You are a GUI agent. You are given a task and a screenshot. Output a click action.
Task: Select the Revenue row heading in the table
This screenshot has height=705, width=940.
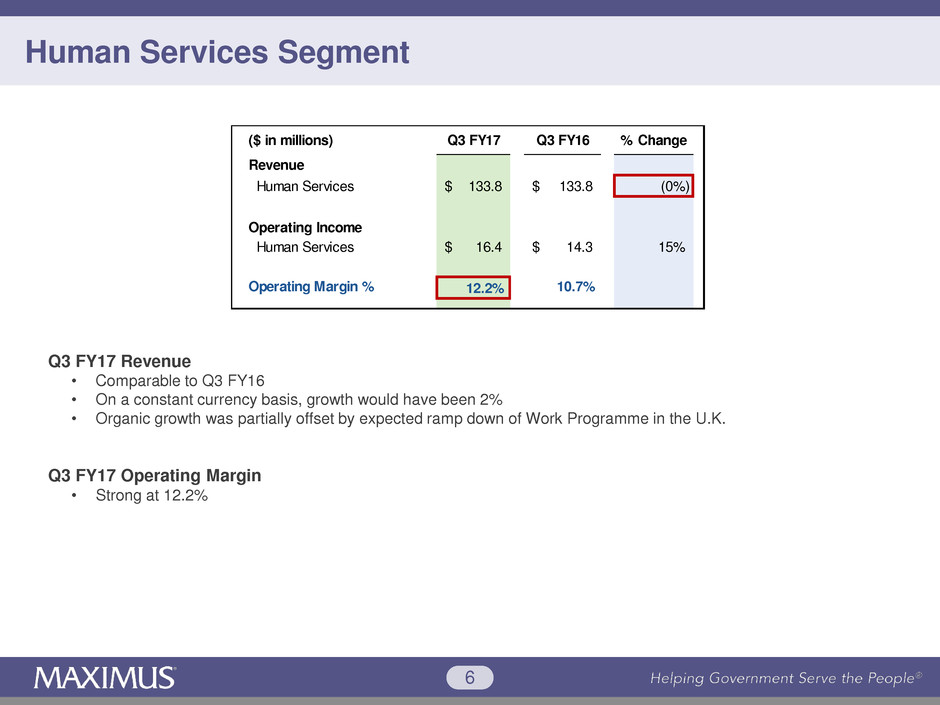[276, 165]
